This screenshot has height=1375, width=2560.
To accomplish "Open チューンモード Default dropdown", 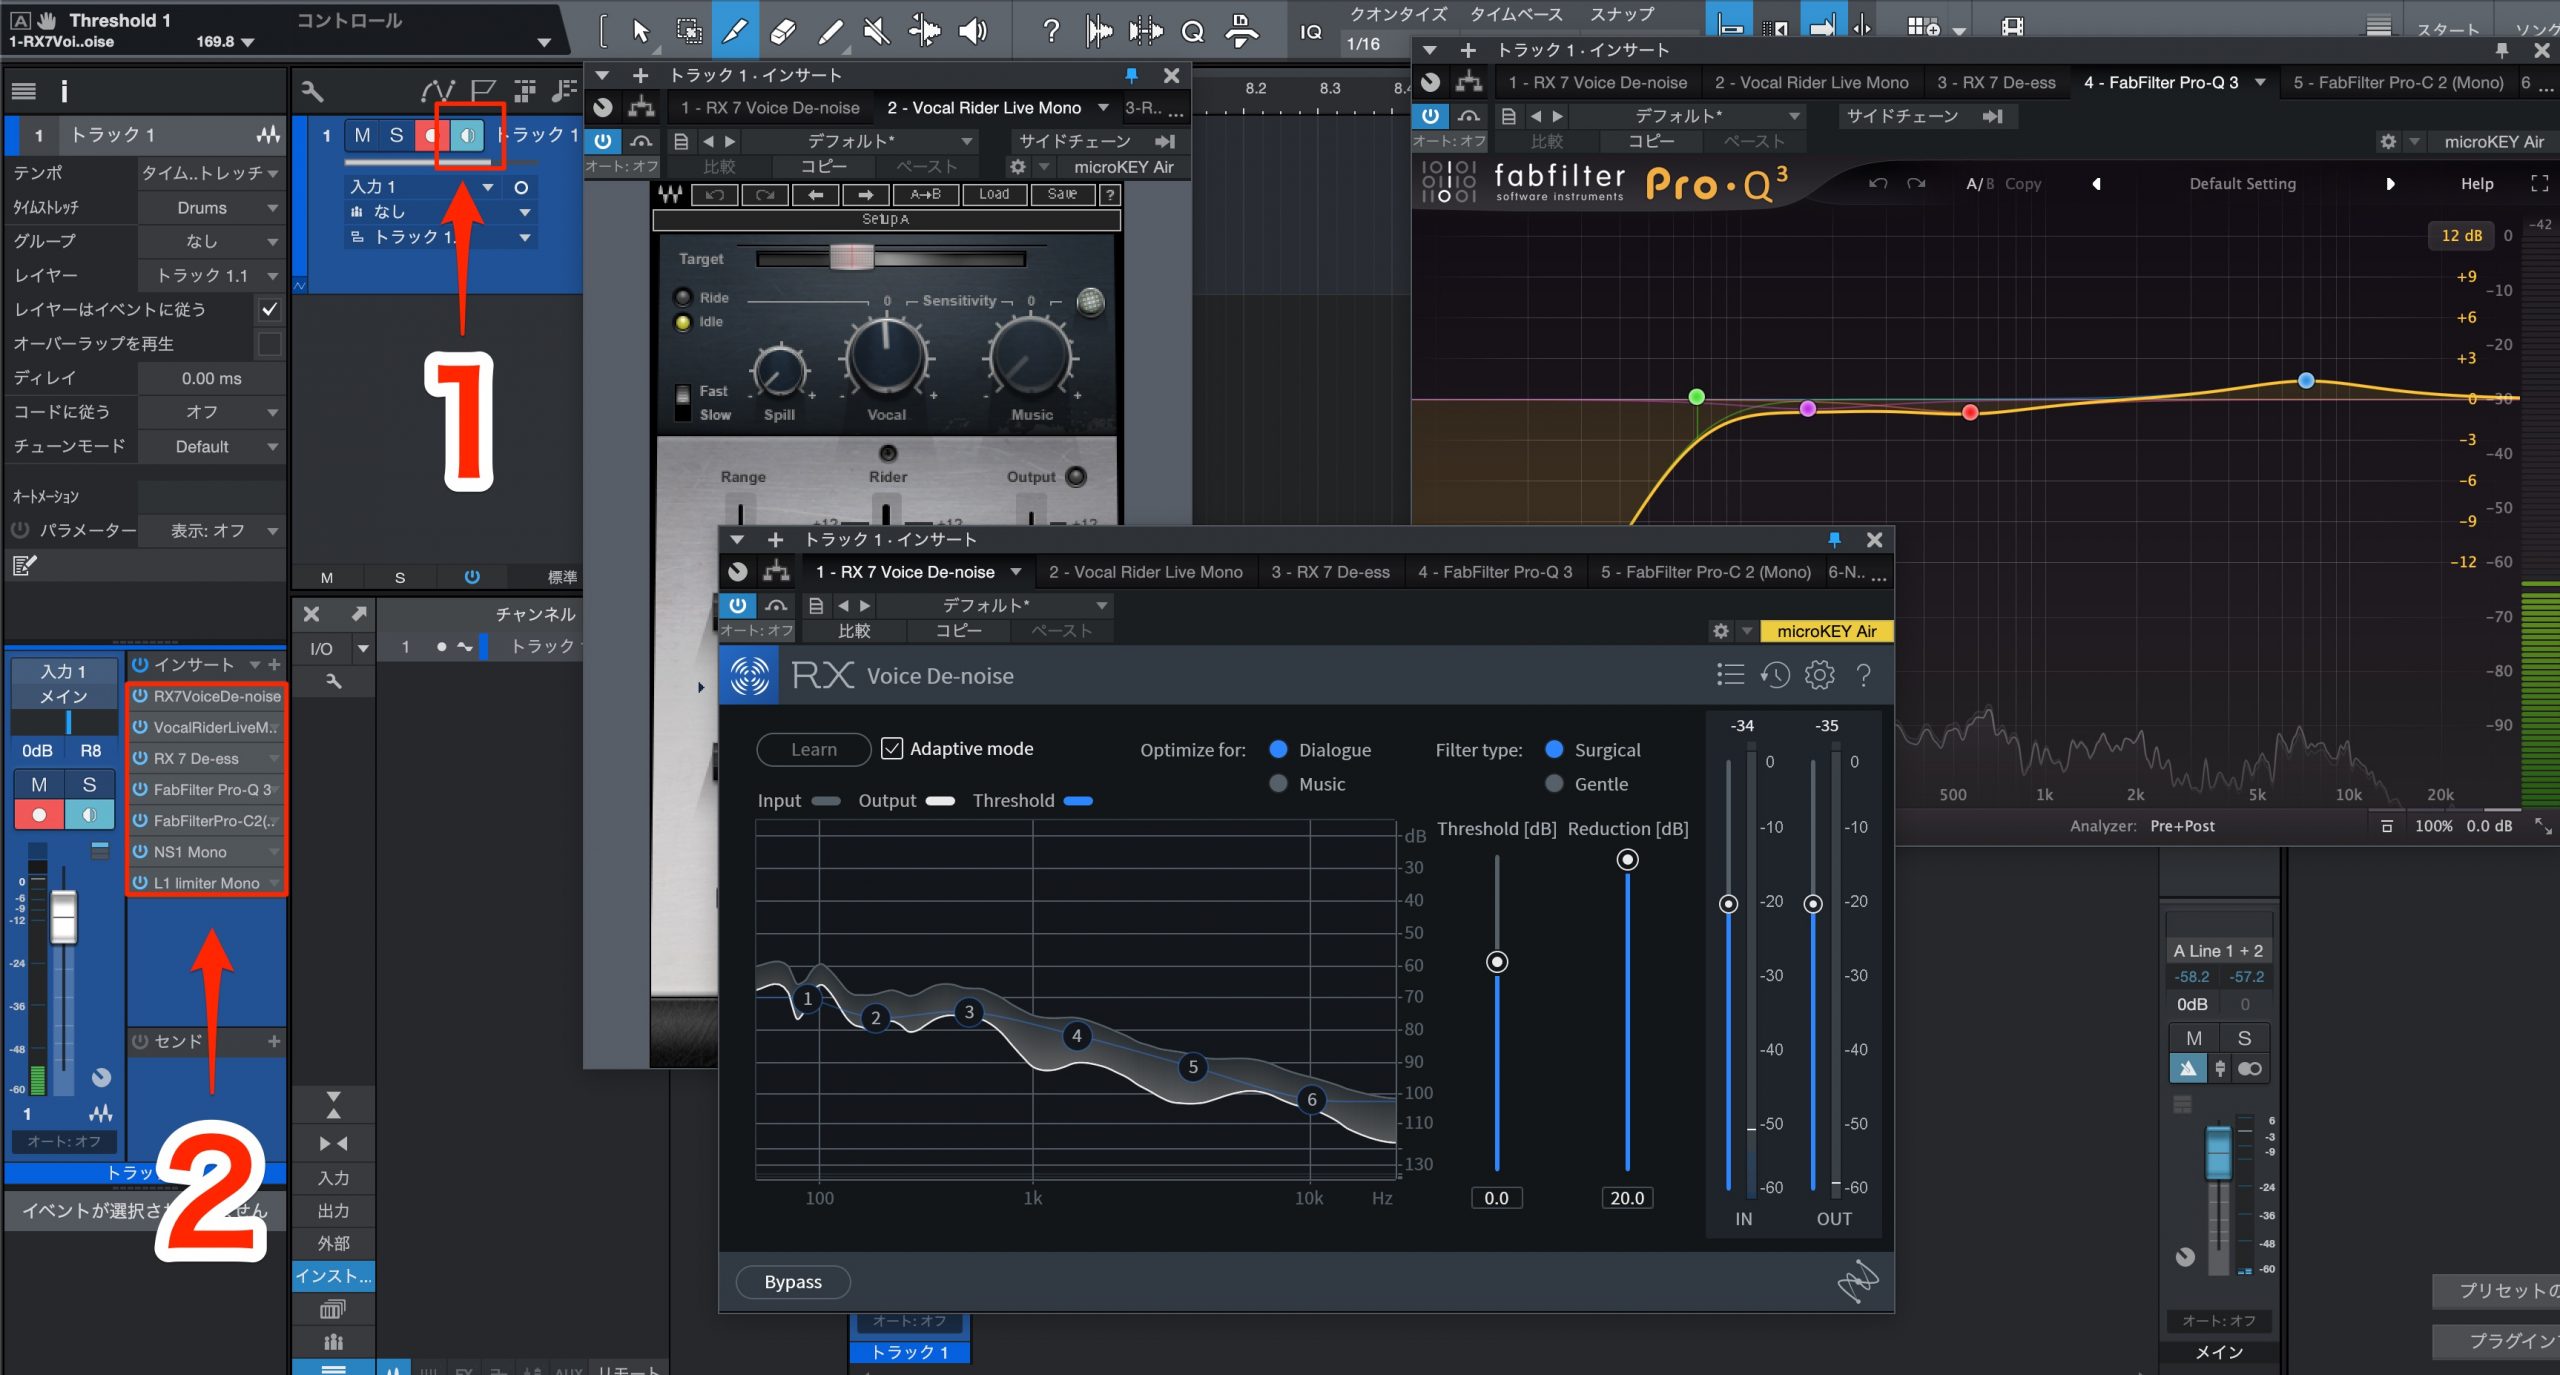I will click(211, 447).
